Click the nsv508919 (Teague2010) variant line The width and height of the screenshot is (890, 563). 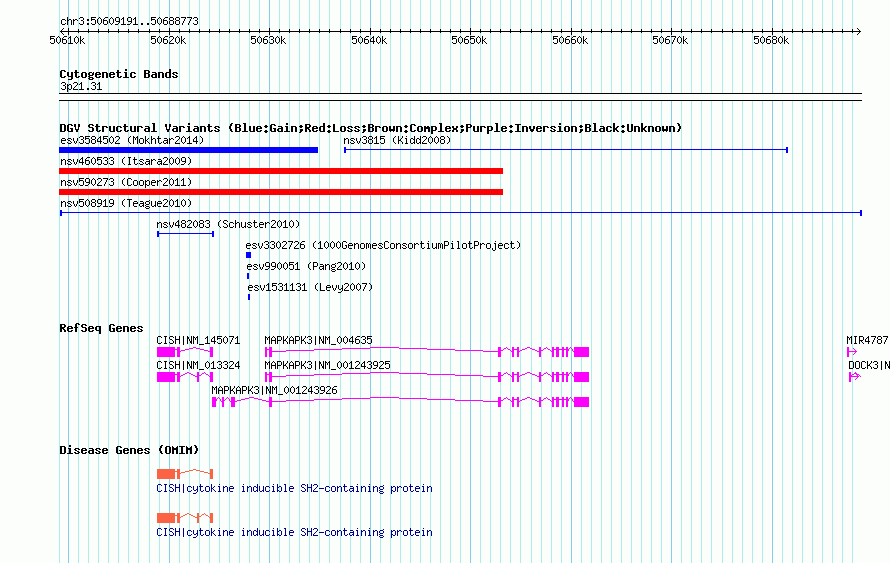coord(460,213)
